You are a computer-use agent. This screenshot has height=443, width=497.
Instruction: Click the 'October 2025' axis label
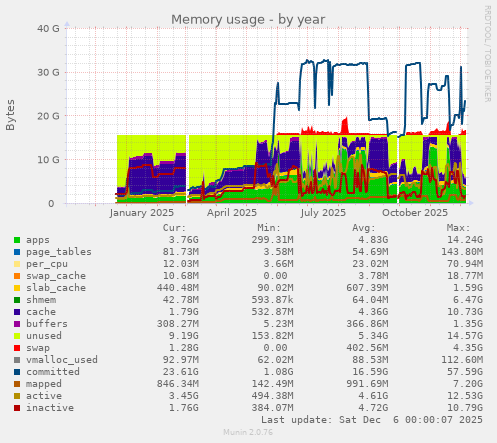coord(415,213)
